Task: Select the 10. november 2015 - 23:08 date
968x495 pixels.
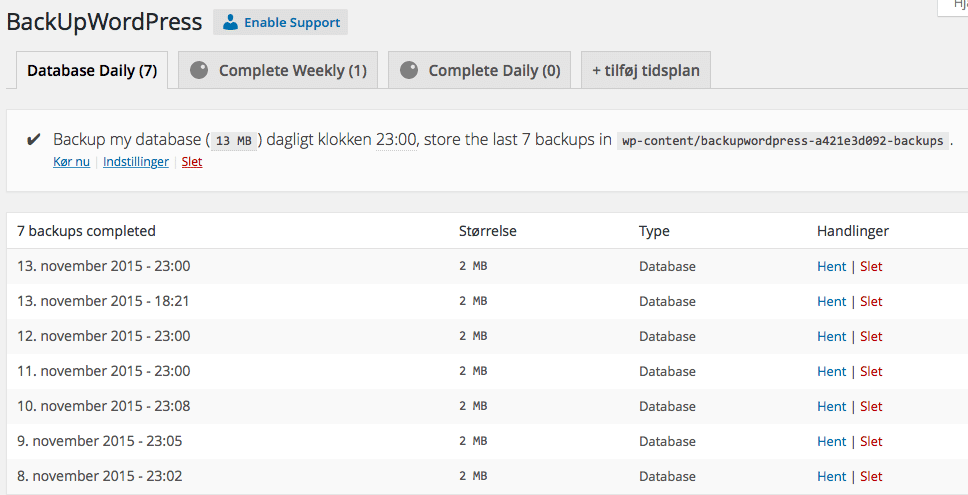Action: point(104,406)
